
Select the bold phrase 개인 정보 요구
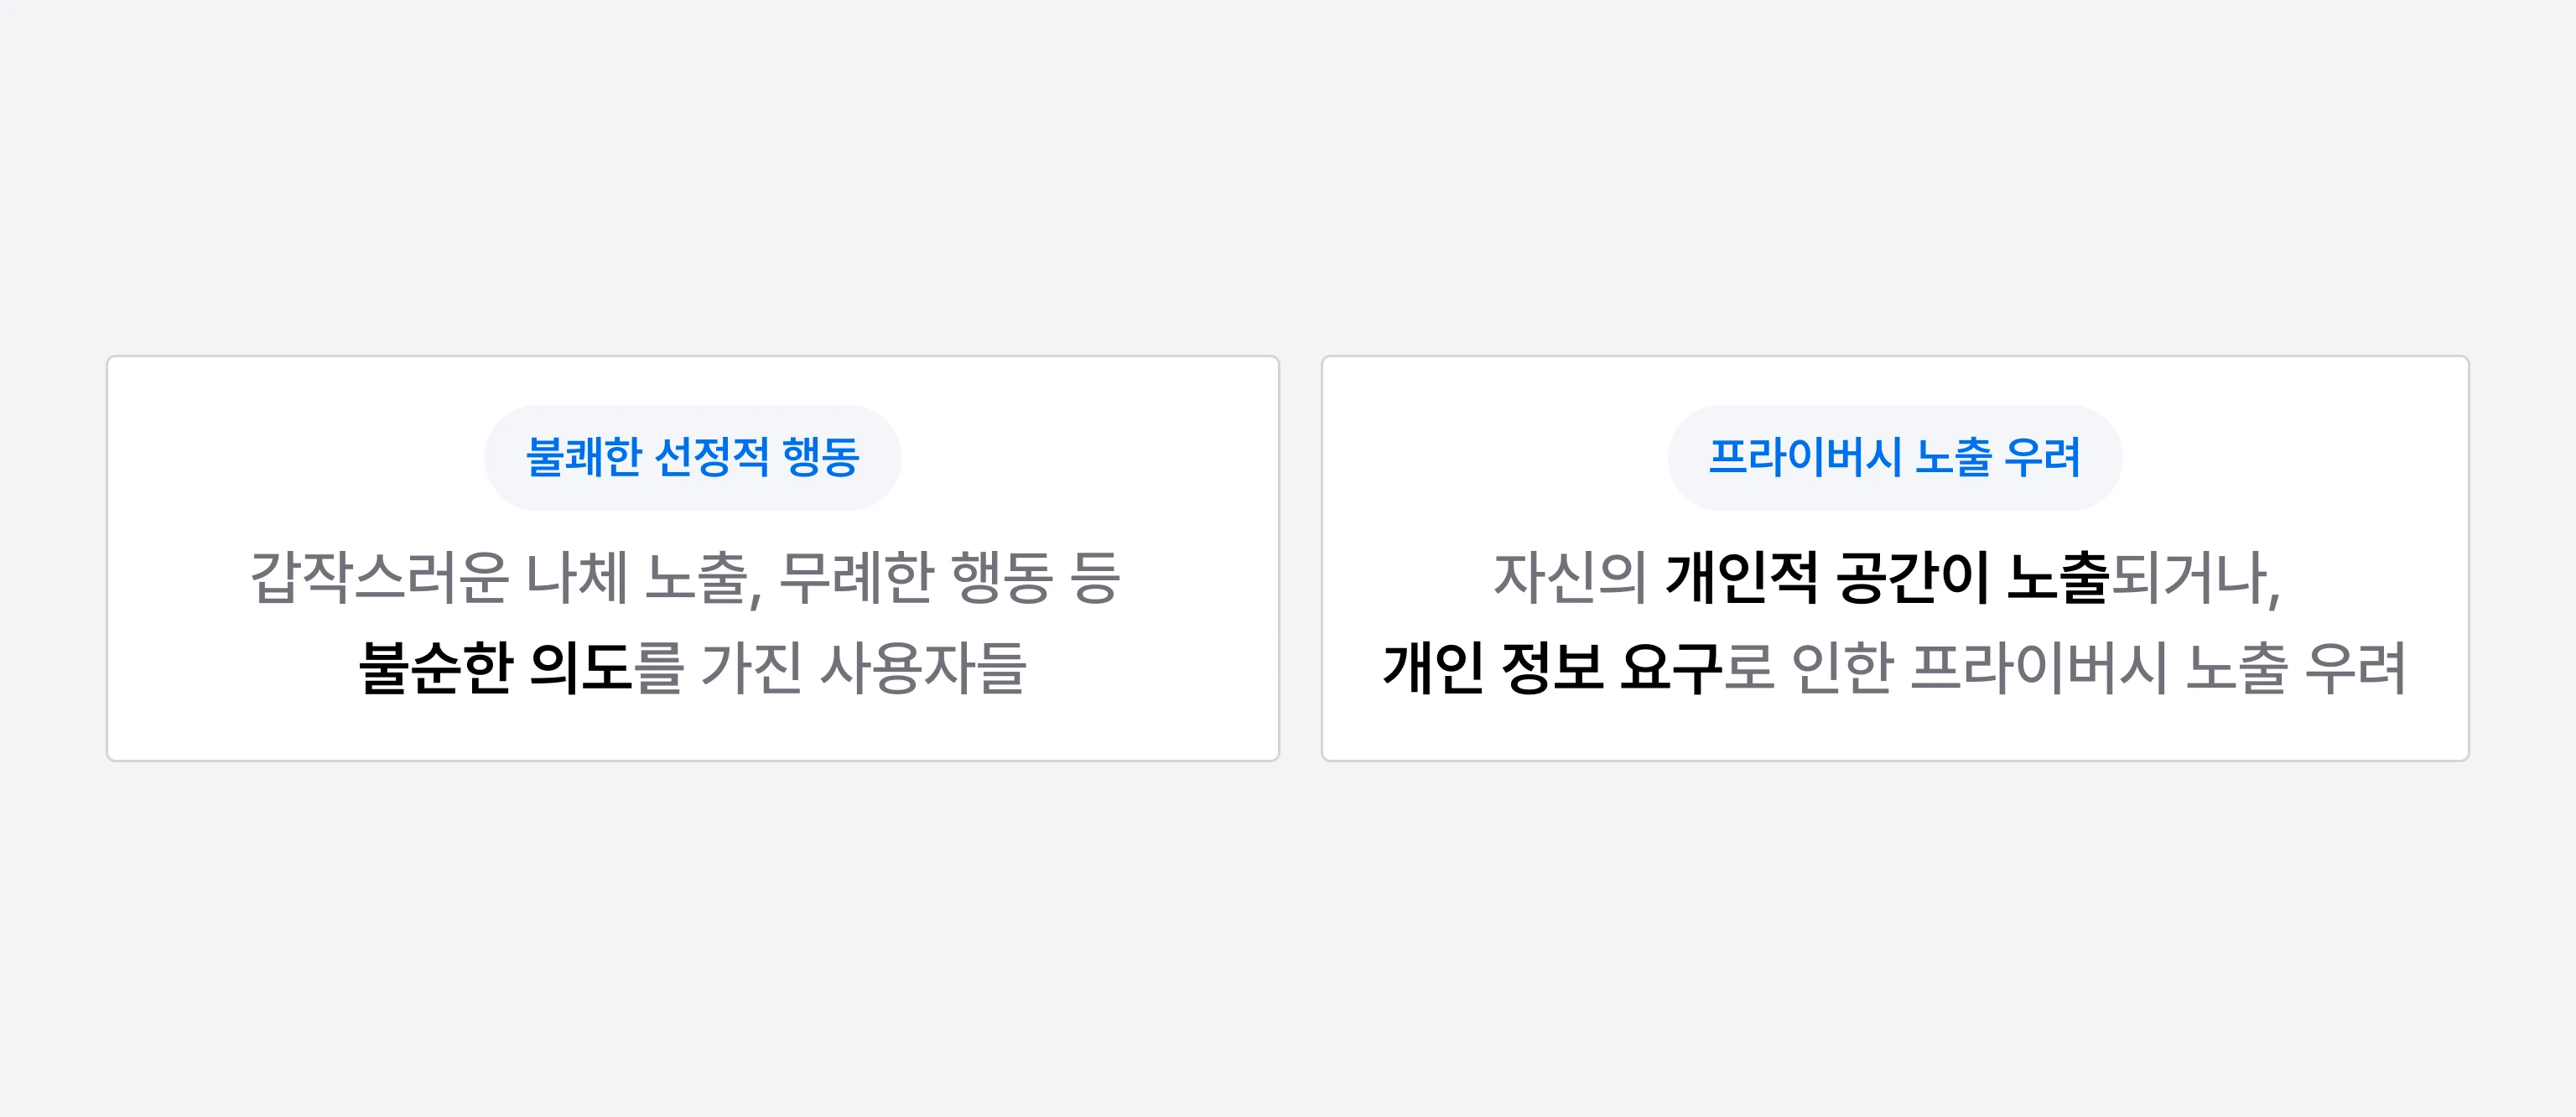1552,667
